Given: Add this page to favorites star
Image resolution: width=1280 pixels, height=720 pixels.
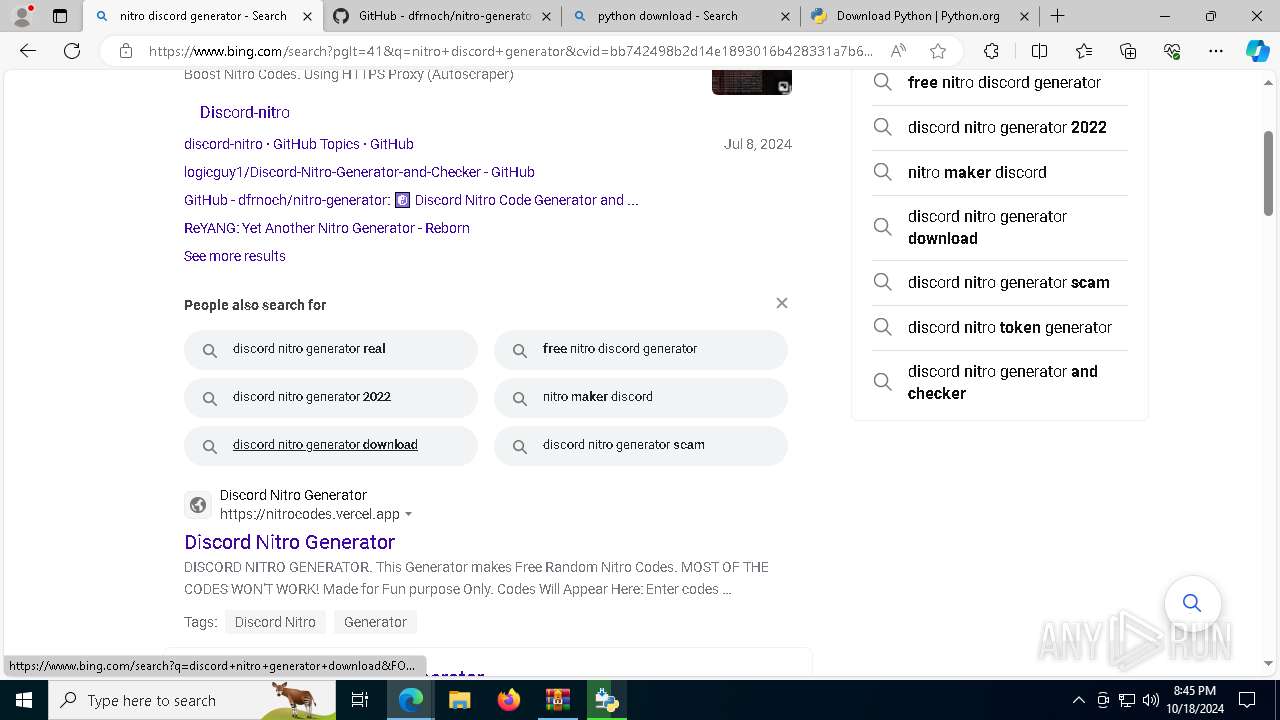Looking at the screenshot, I should 937,51.
